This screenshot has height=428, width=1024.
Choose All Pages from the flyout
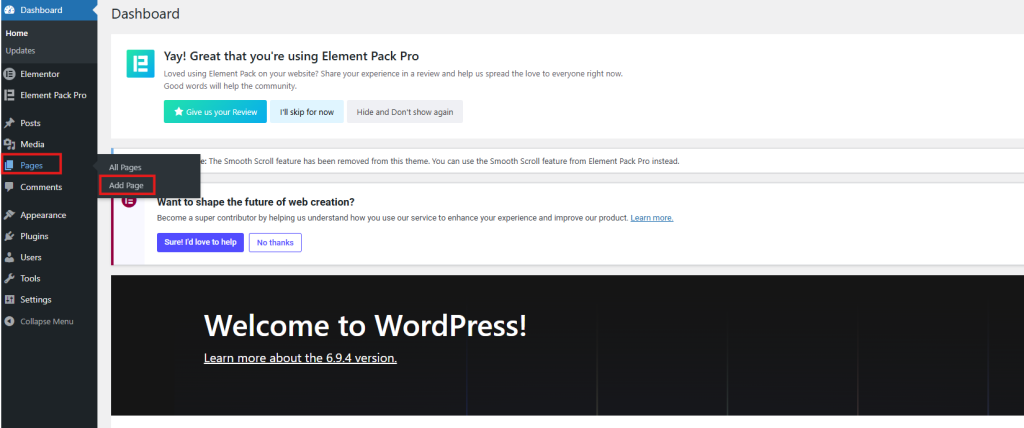tap(125, 167)
